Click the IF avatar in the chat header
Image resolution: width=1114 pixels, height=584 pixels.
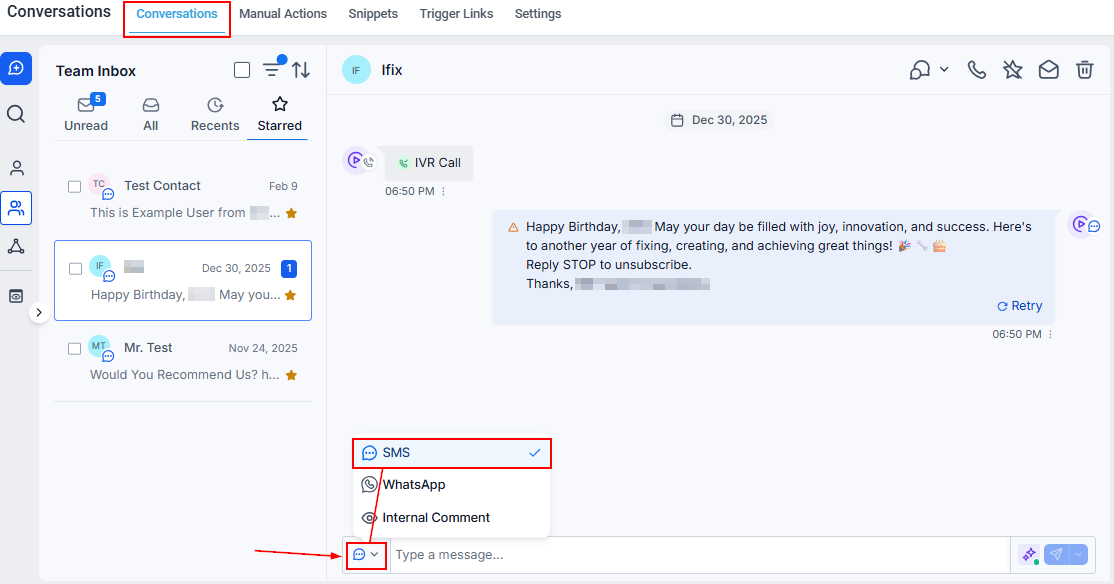pos(356,70)
